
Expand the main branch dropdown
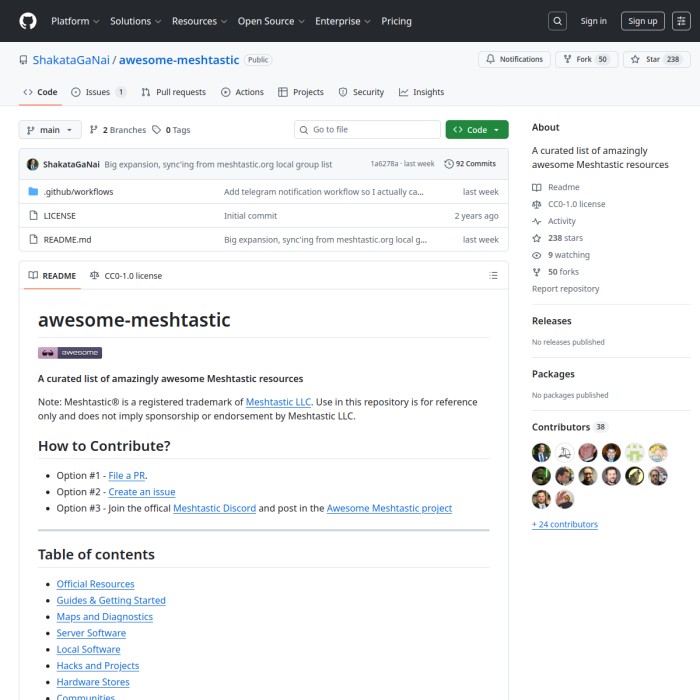[x=50, y=130]
